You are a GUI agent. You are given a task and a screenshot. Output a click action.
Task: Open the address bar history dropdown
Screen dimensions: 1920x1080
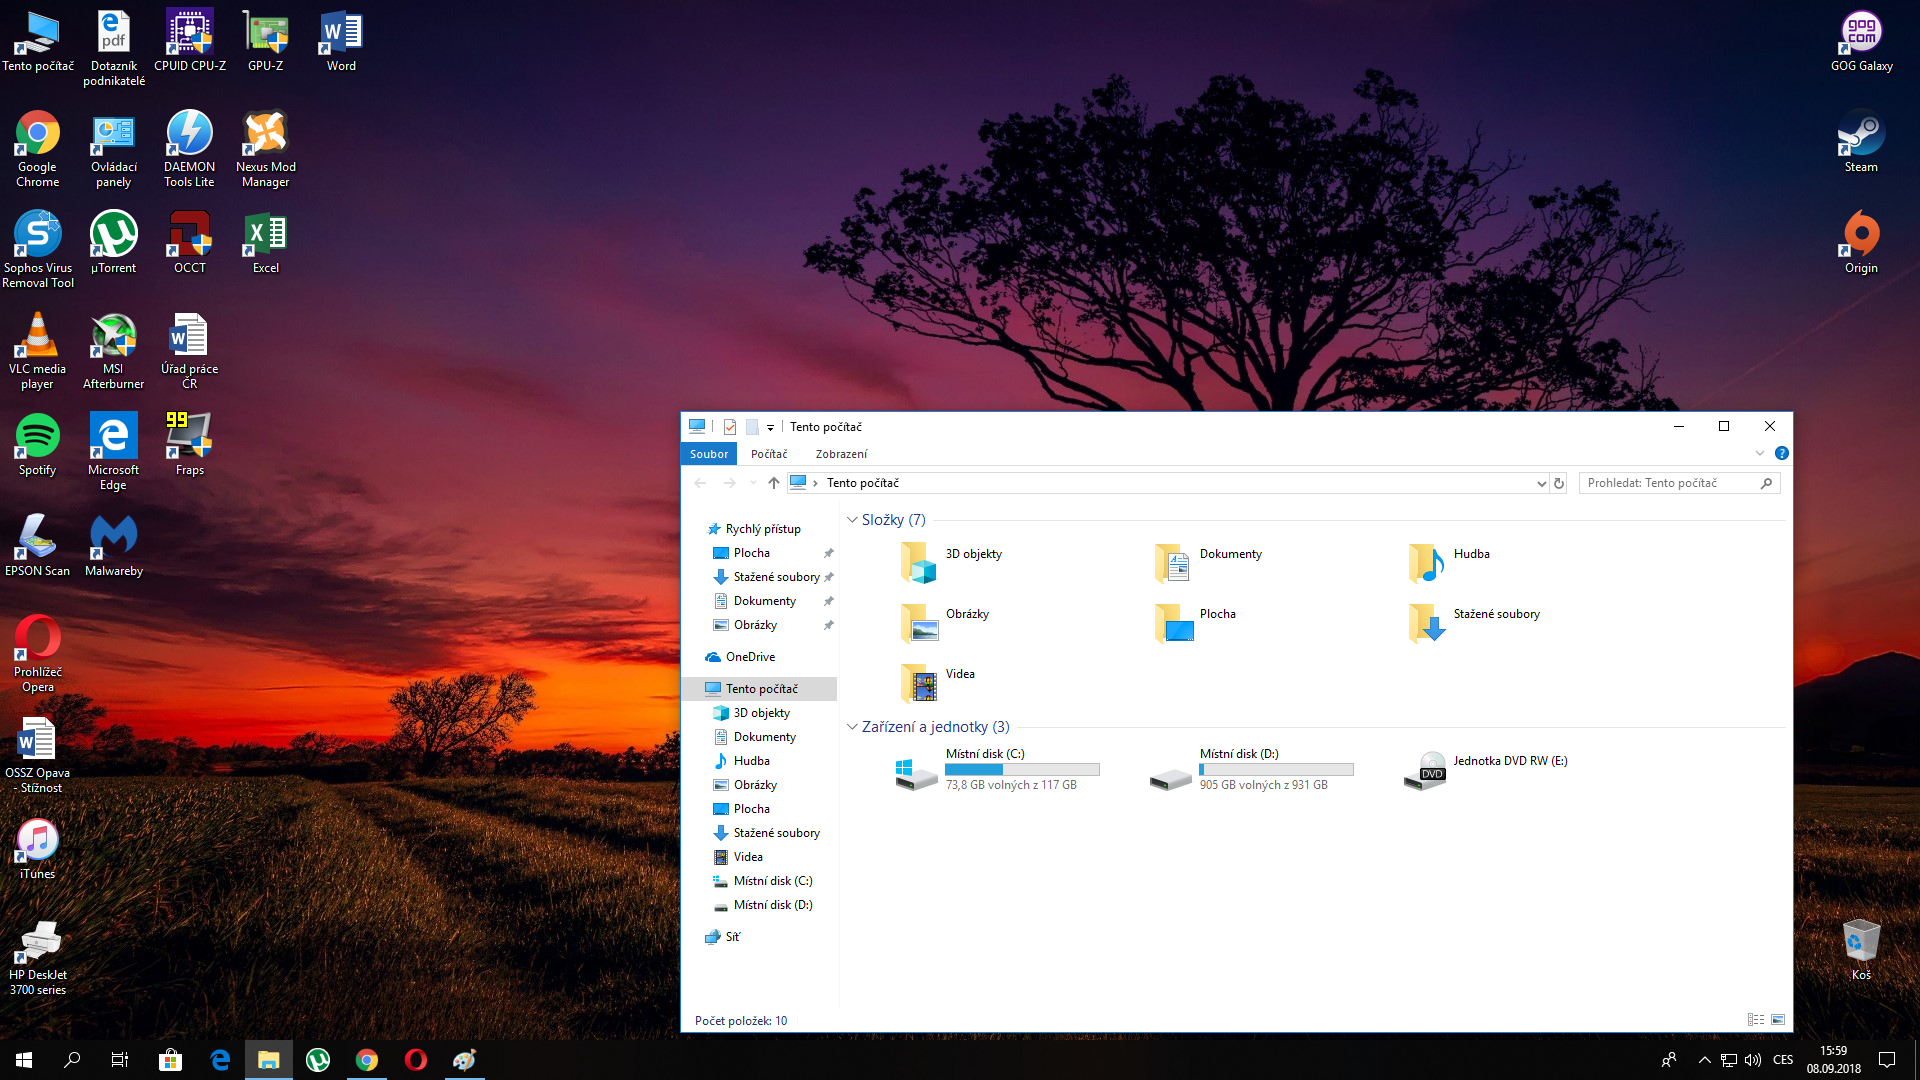pyautogui.click(x=1541, y=483)
